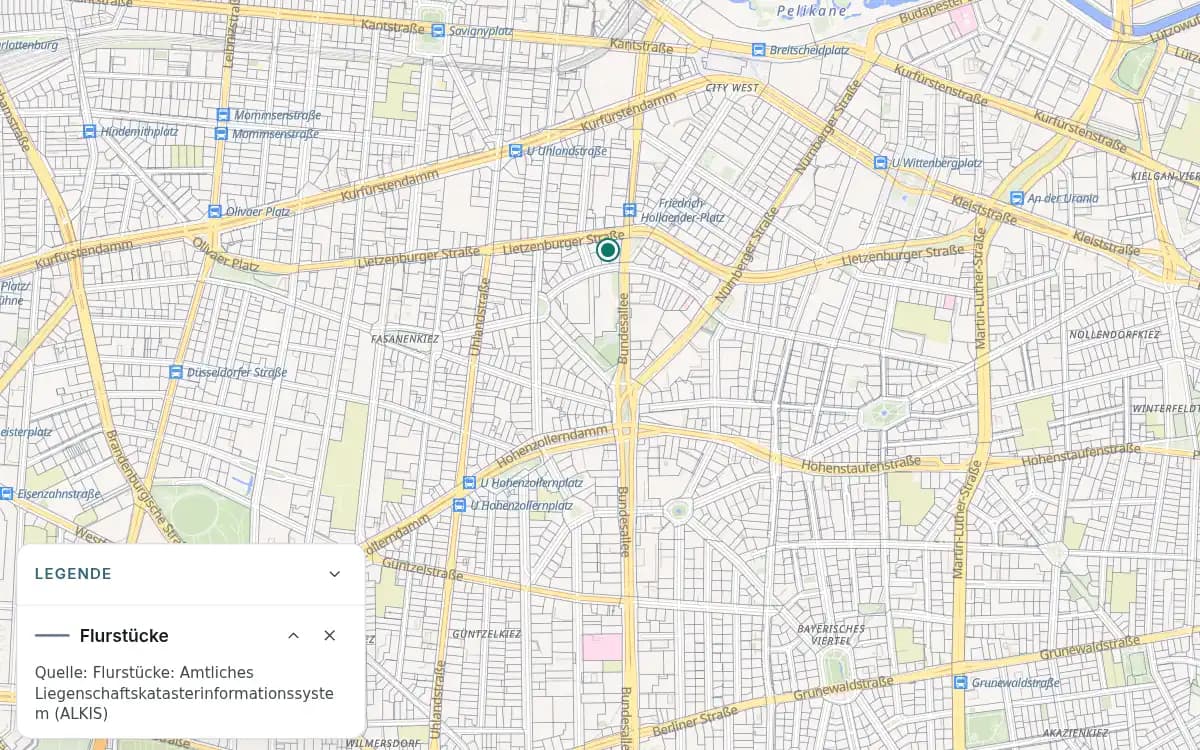Collapse the Flurstücke layer details

pyautogui.click(x=294, y=636)
